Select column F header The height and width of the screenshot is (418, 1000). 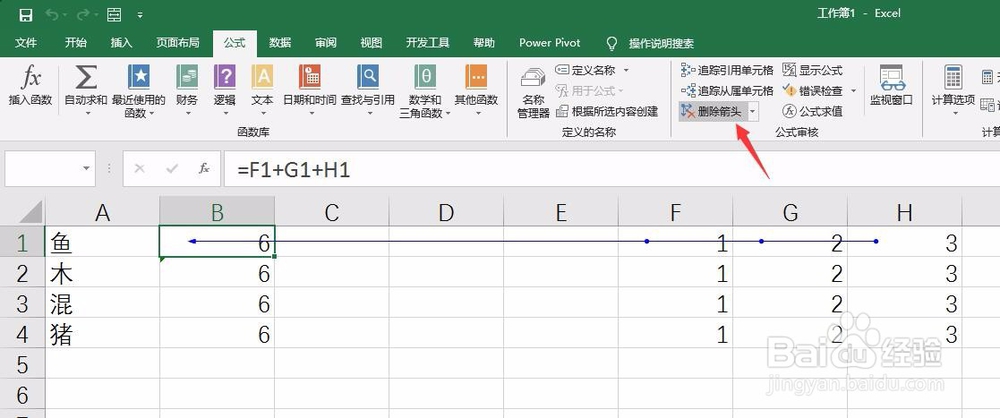tap(675, 212)
